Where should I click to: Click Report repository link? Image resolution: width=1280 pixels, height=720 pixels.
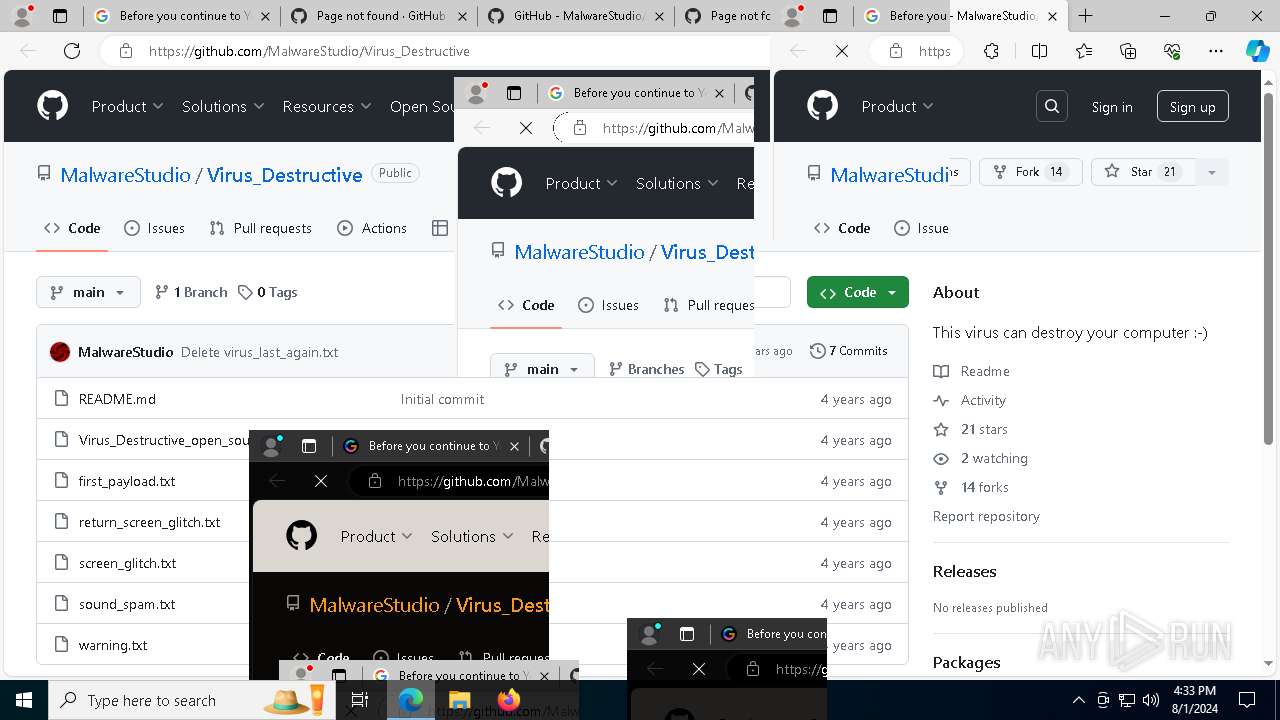[986, 516]
